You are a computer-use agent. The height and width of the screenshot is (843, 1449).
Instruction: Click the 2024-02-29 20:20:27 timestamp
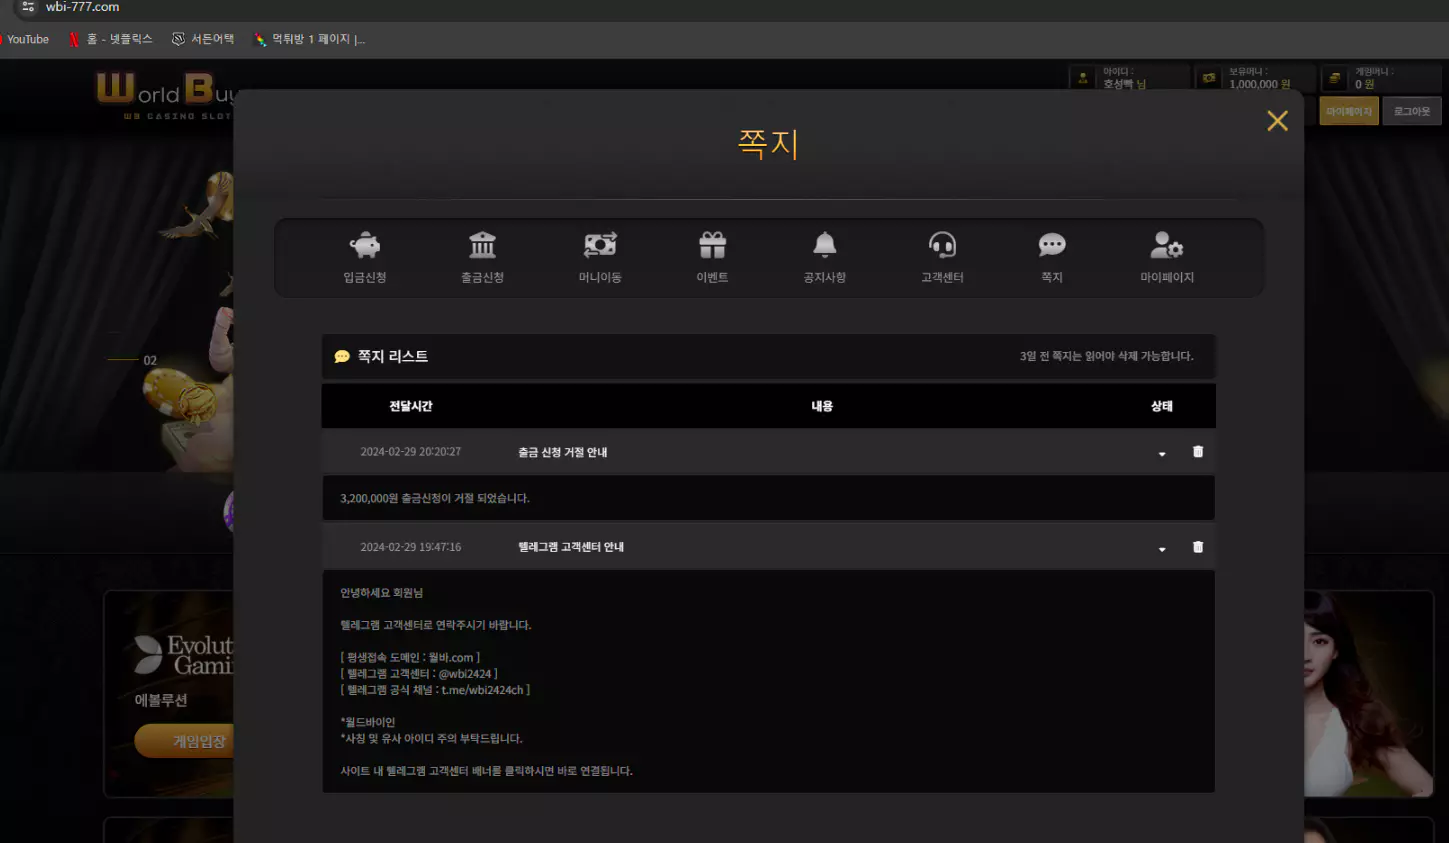pos(411,452)
